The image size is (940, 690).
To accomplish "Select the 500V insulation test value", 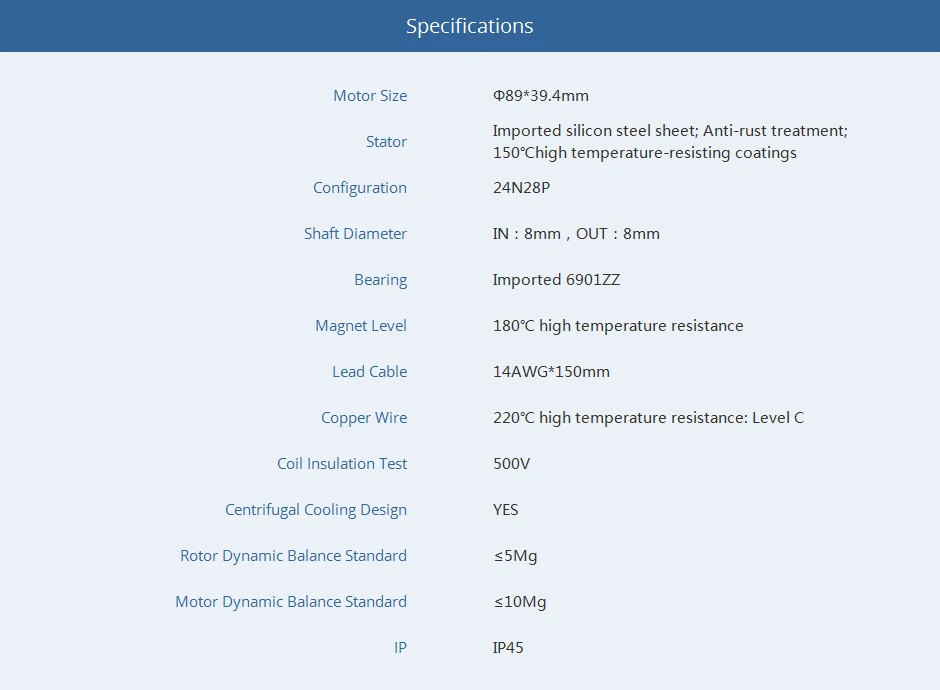I will [x=511, y=464].
